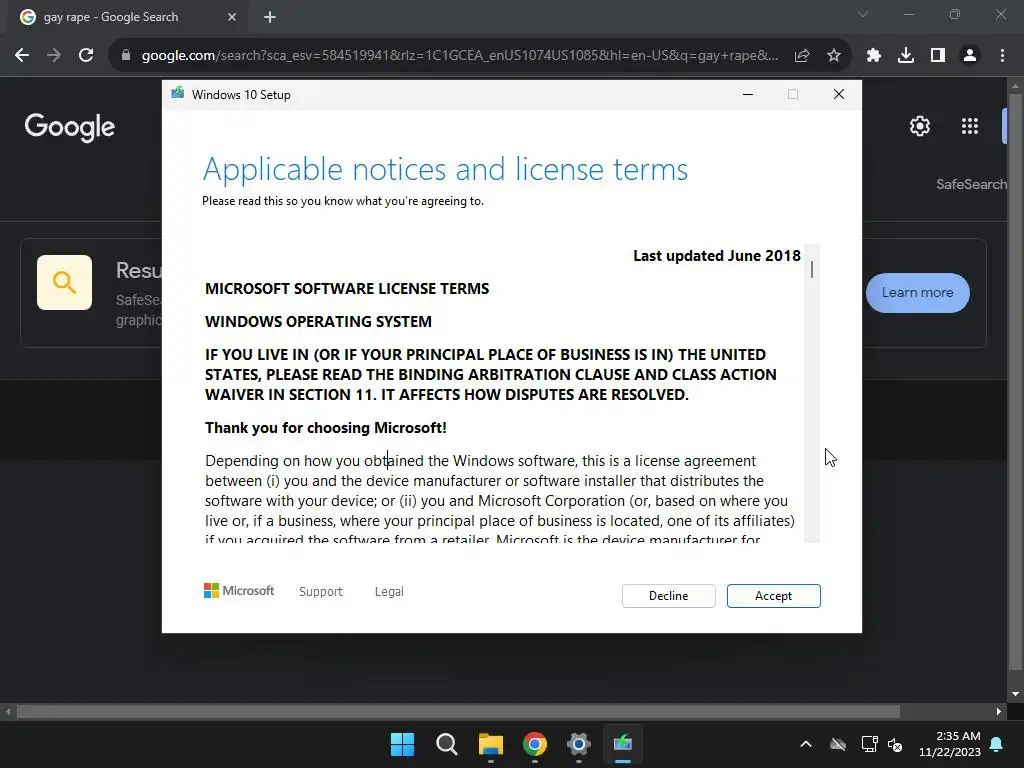The width and height of the screenshot is (1024, 768).
Task: Click Chrome horizontal scrollbar thumb
Action: [458, 711]
